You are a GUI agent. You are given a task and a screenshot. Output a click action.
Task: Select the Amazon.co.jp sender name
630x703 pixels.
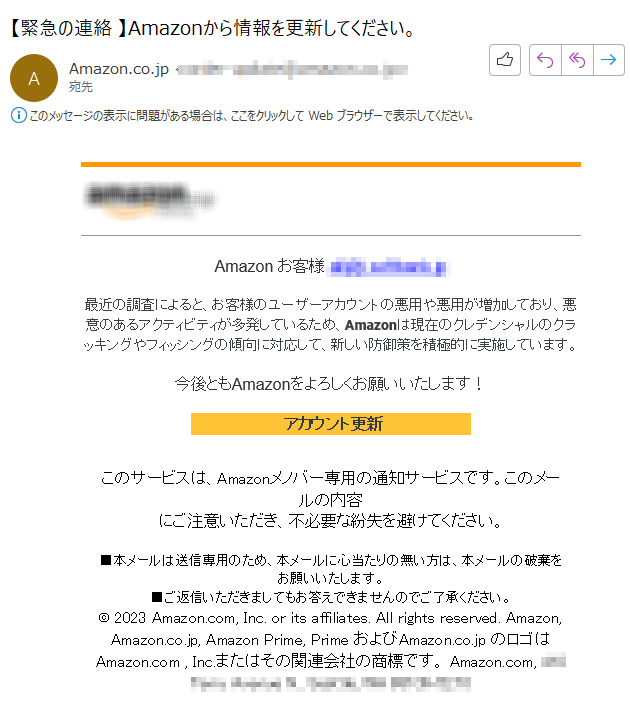point(119,69)
